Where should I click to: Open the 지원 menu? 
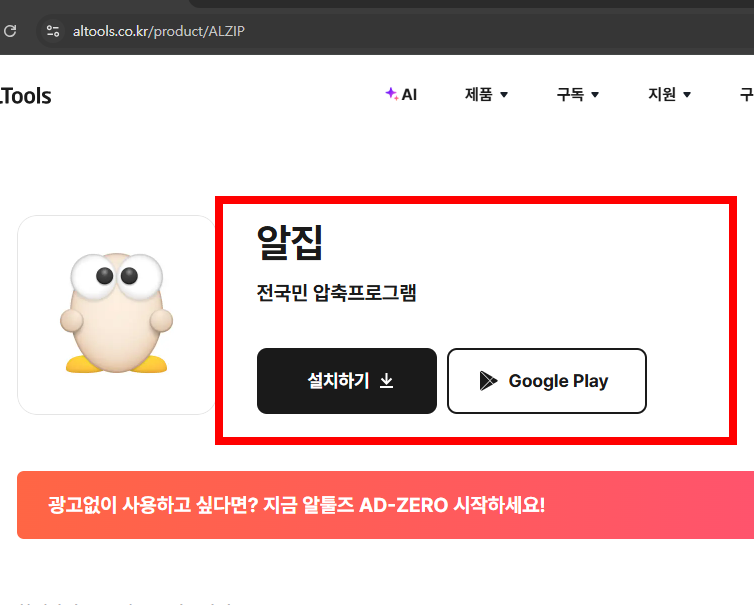point(669,94)
